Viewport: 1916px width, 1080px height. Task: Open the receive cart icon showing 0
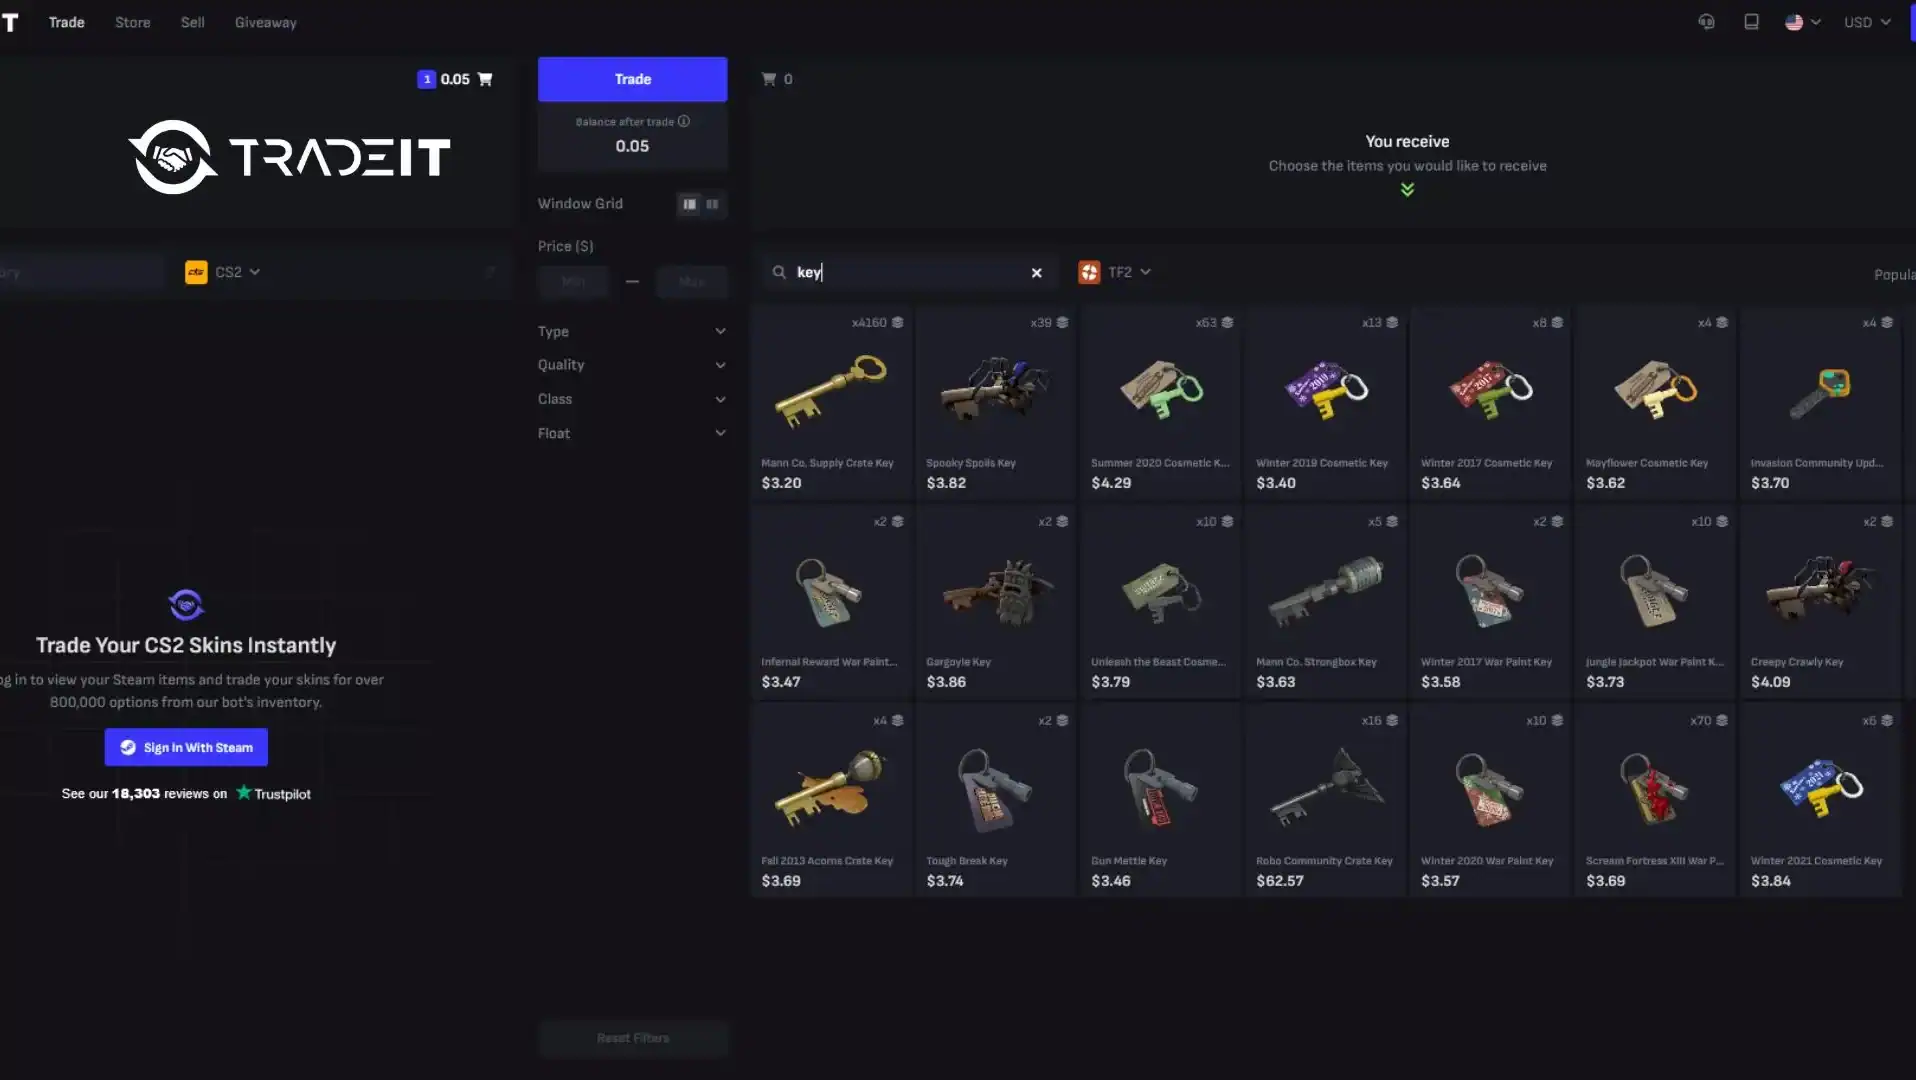pos(769,79)
